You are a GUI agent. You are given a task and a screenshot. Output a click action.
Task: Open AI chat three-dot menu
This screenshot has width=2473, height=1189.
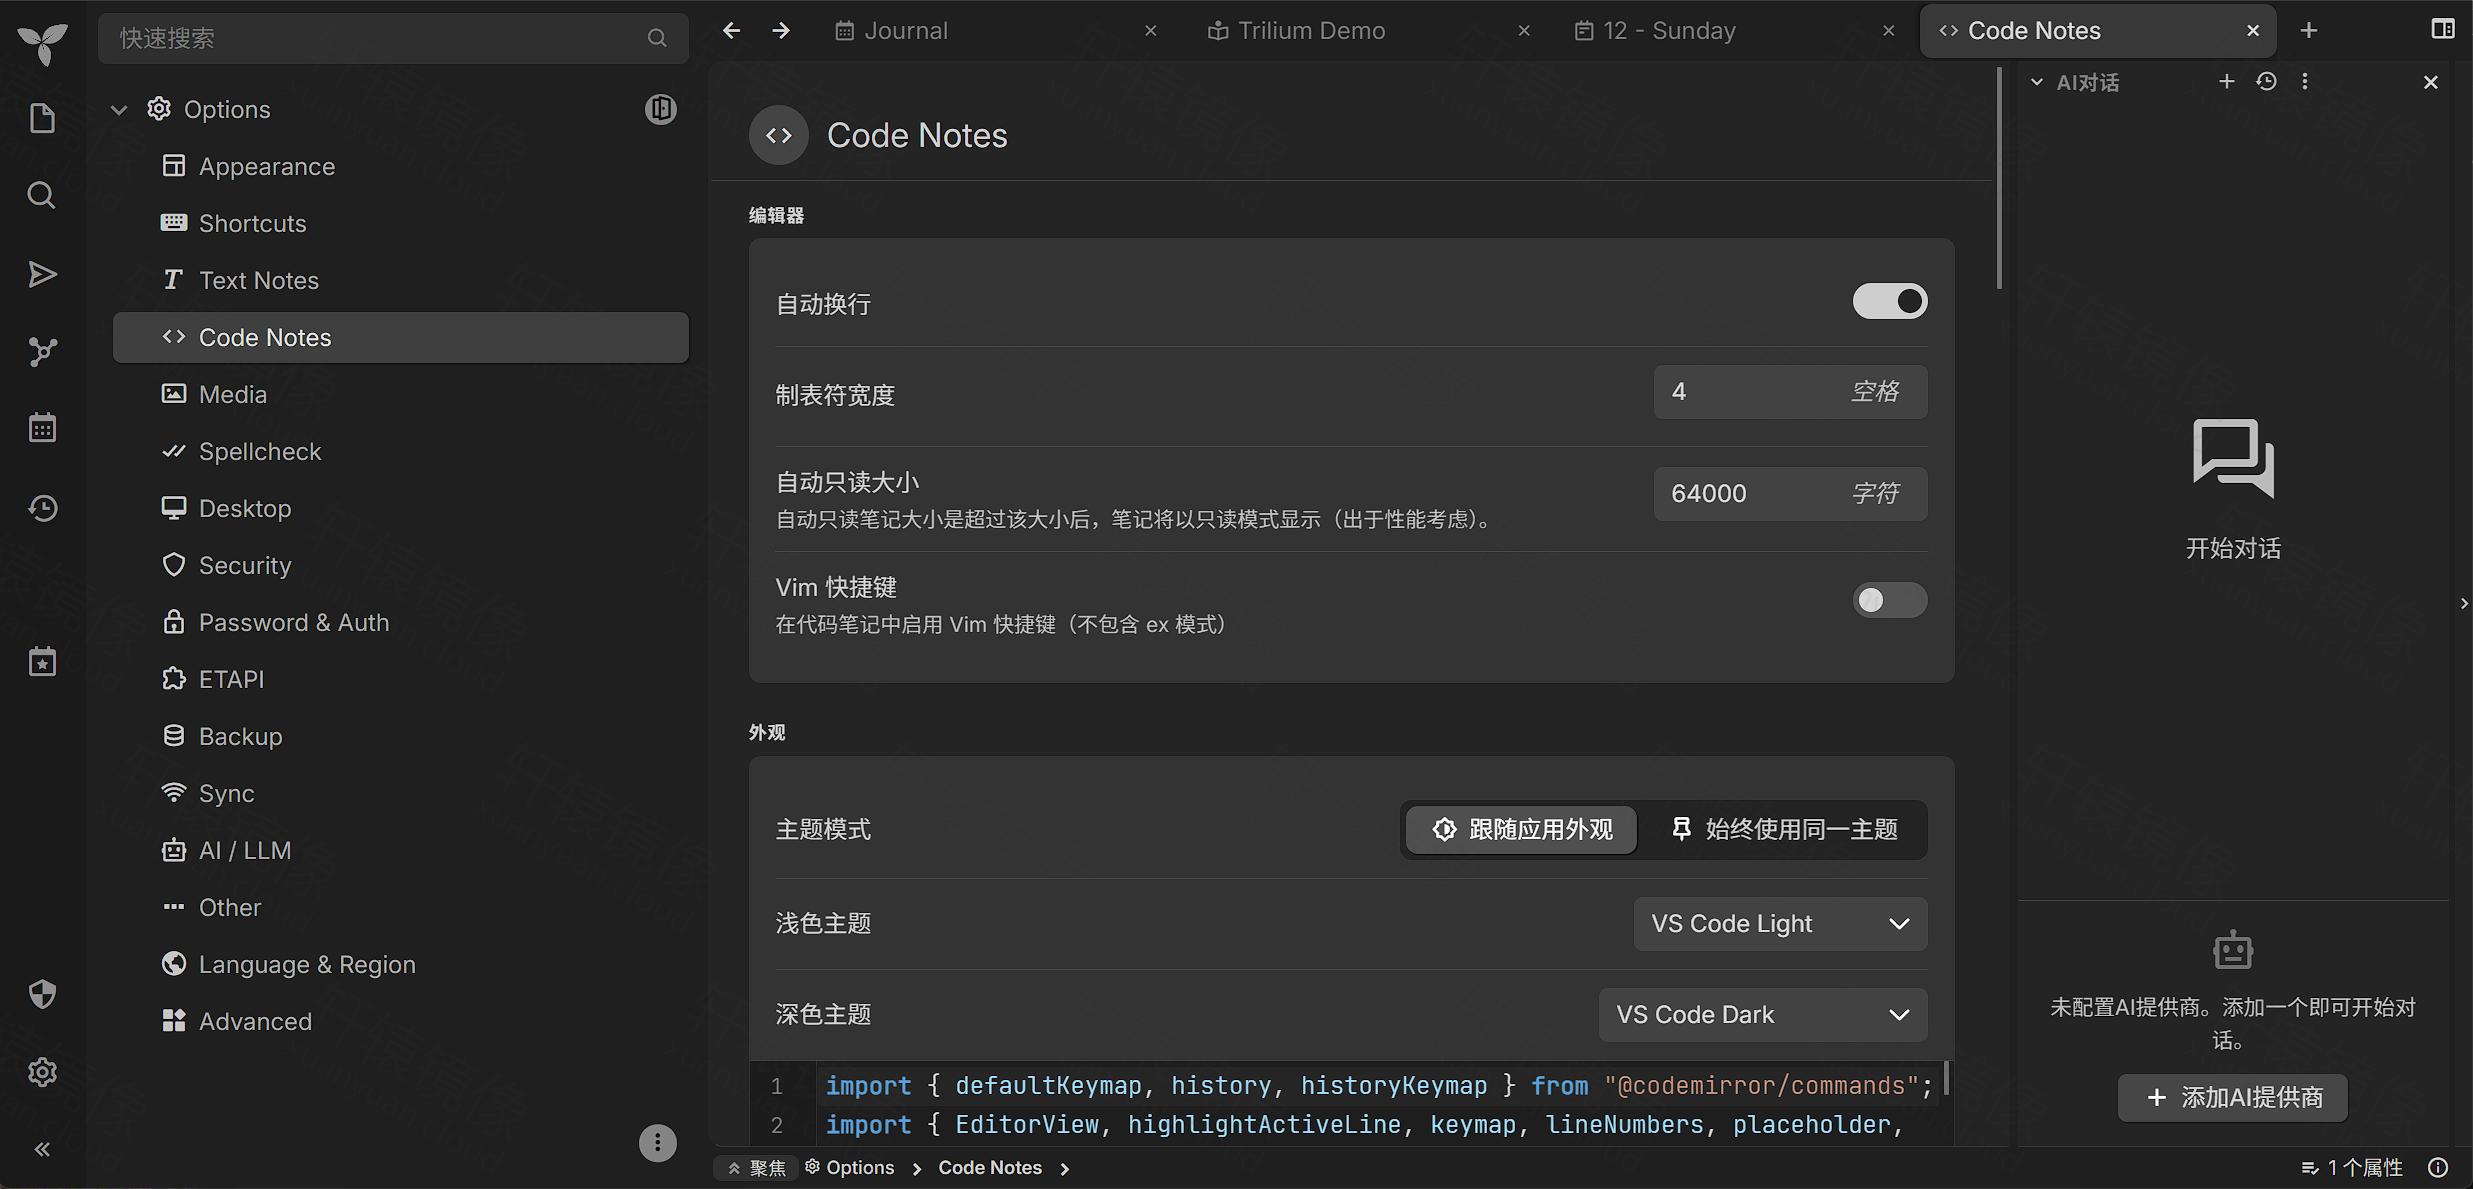pos(2305,82)
